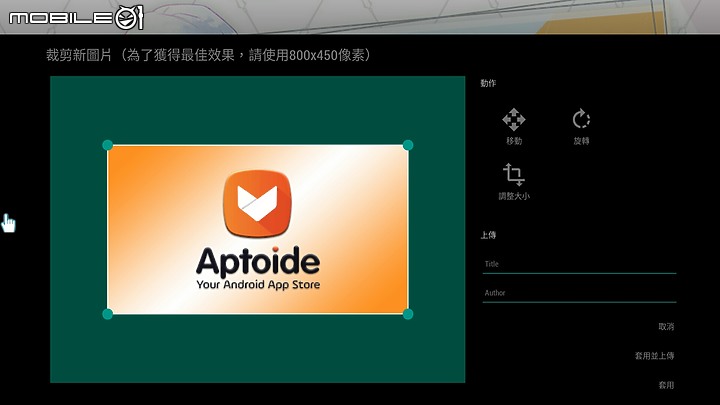Click the Author input field
Image resolution: width=720 pixels, height=405 pixels.
coord(579,293)
